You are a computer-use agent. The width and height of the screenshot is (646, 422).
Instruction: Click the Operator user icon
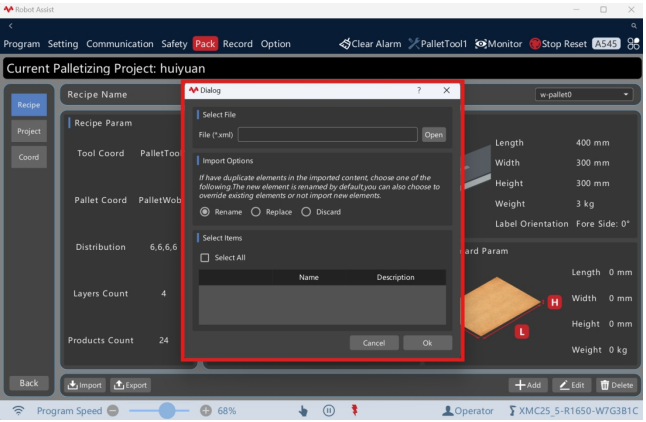447,410
